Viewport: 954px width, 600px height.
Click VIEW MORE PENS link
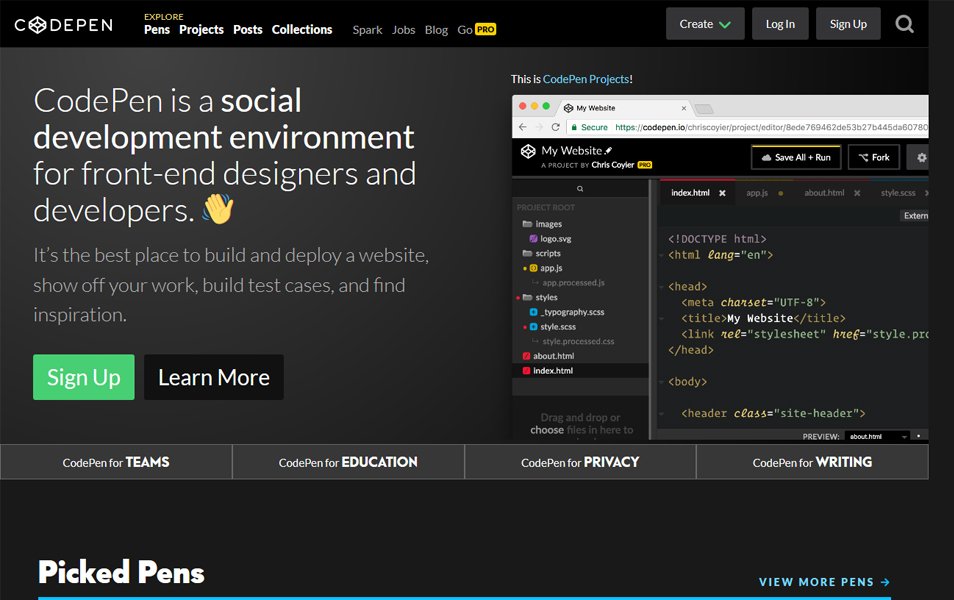click(824, 582)
